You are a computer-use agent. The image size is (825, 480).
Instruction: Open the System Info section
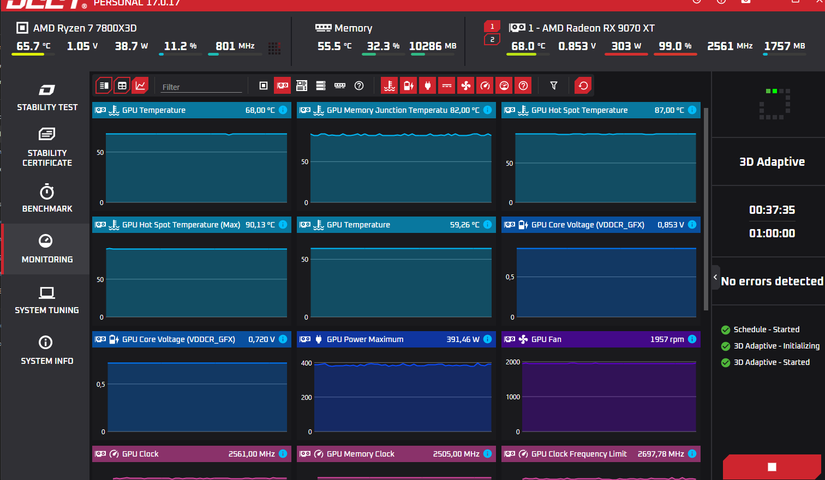(47, 351)
